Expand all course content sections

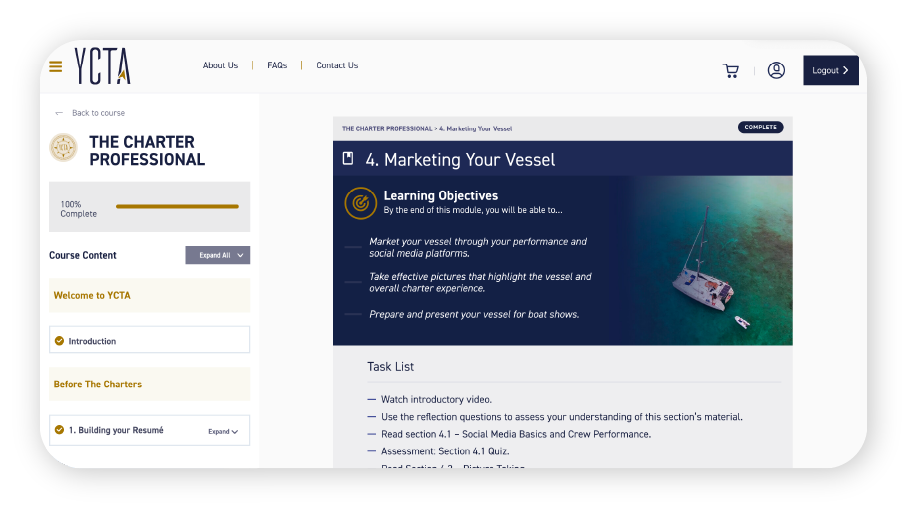[218, 255]
